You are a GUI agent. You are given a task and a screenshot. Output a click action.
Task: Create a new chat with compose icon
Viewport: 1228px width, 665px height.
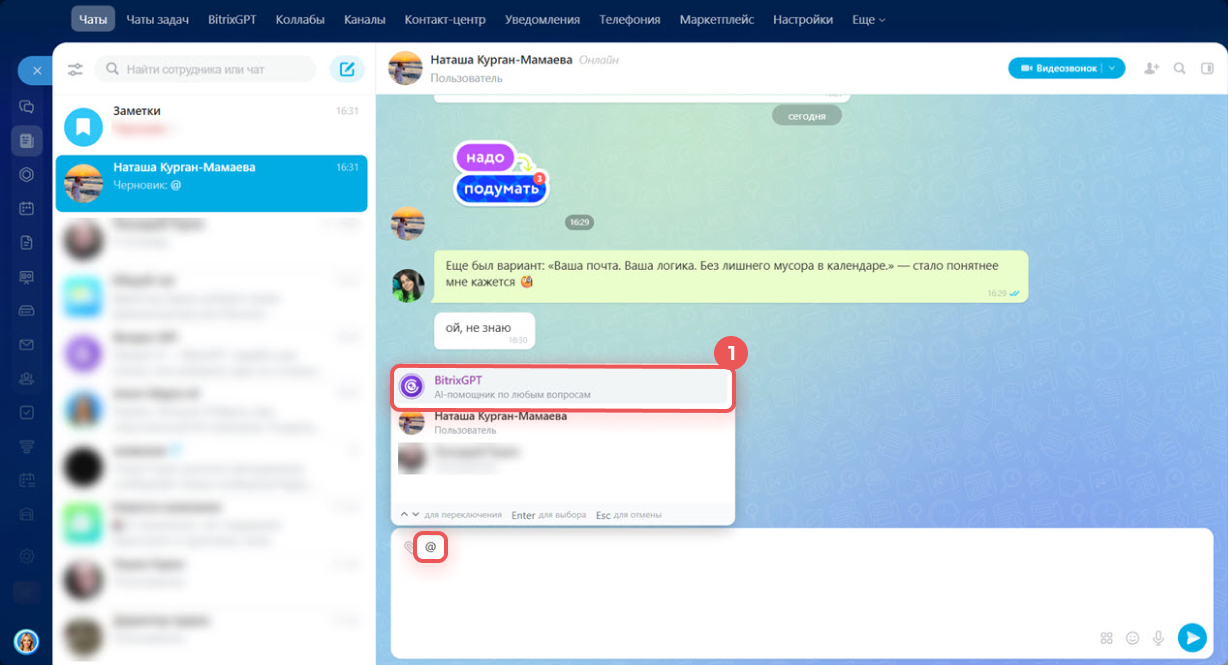click(x=347, y=69)
